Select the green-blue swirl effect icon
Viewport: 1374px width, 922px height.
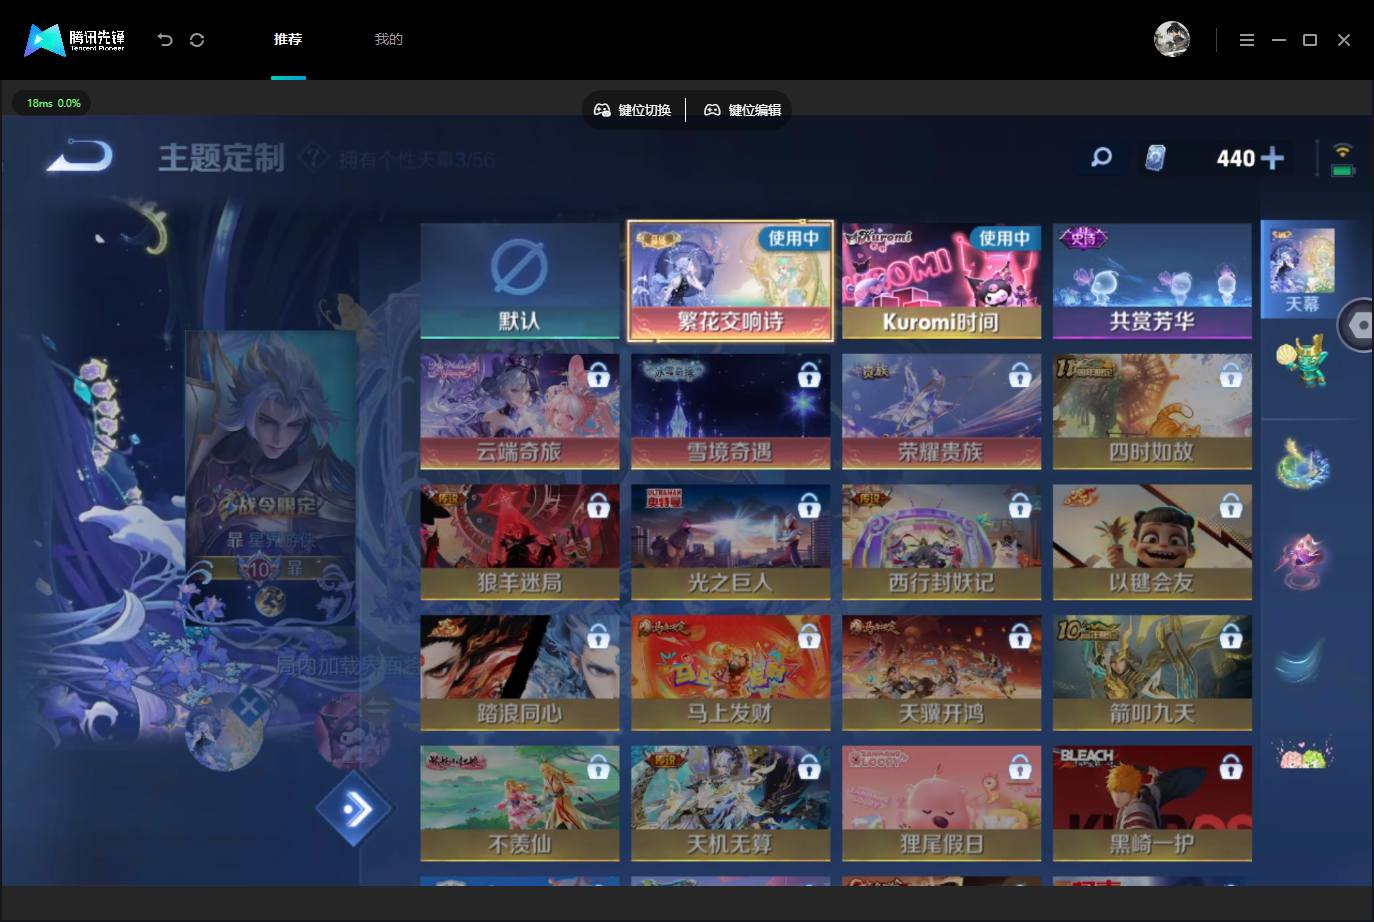point(1302,463)
